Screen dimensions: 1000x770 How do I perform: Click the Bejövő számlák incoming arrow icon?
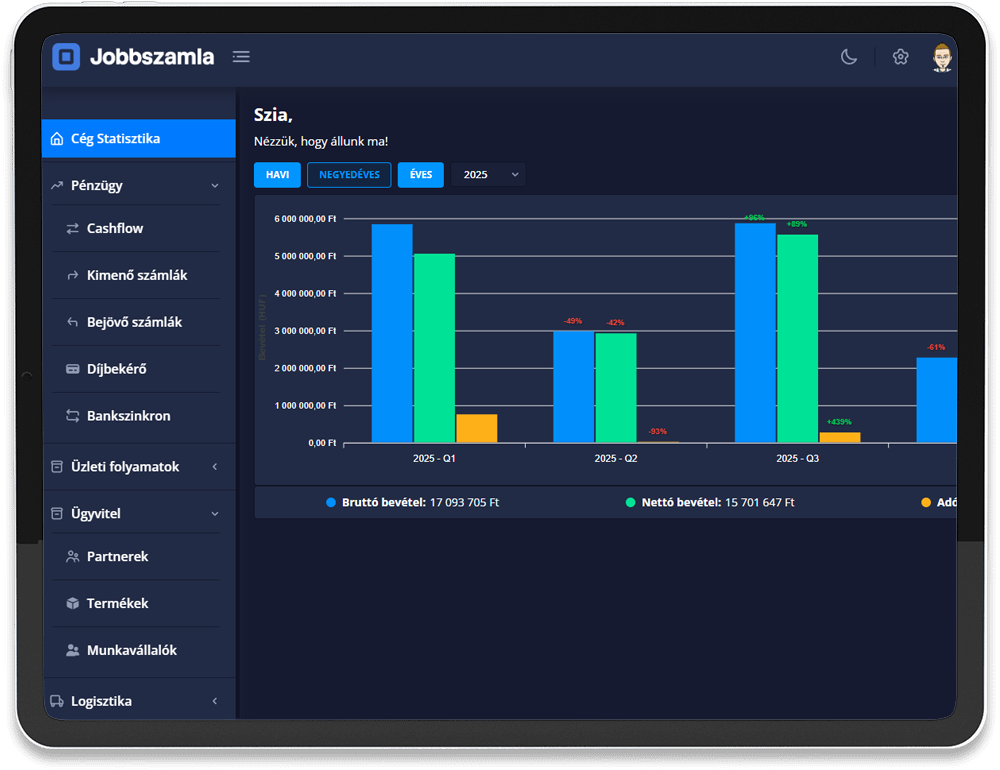coord(73,322)
